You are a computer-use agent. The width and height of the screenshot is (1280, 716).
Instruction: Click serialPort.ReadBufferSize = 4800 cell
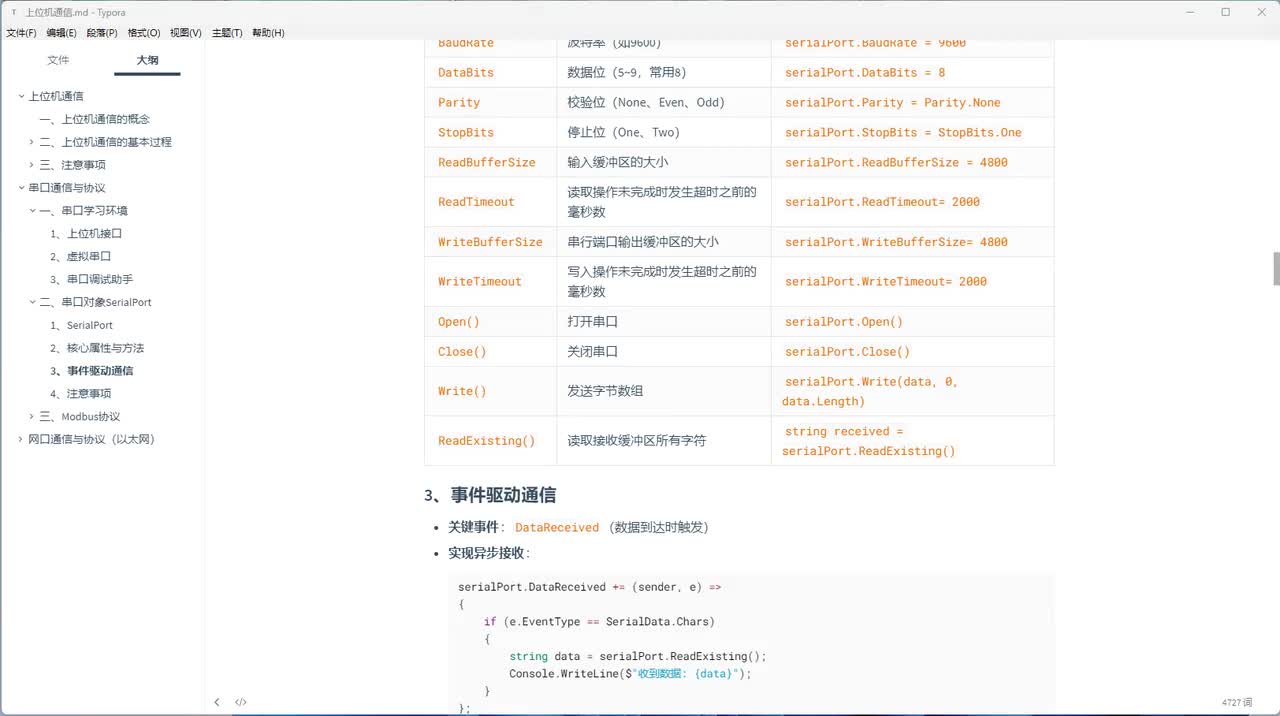[x=912, y=162]
